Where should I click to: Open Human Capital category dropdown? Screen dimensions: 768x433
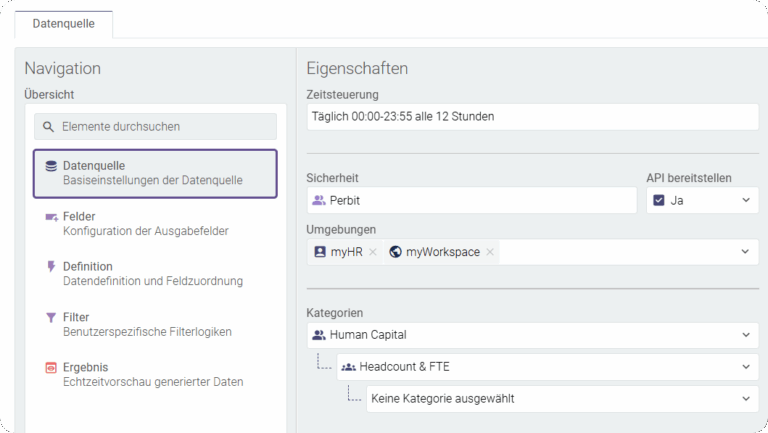[x=532, y=335]
